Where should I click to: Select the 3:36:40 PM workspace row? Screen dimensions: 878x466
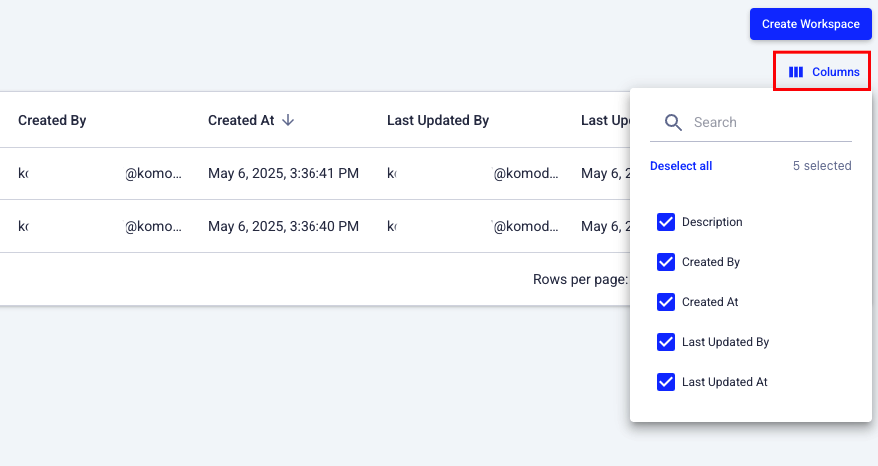coord(283,226)
